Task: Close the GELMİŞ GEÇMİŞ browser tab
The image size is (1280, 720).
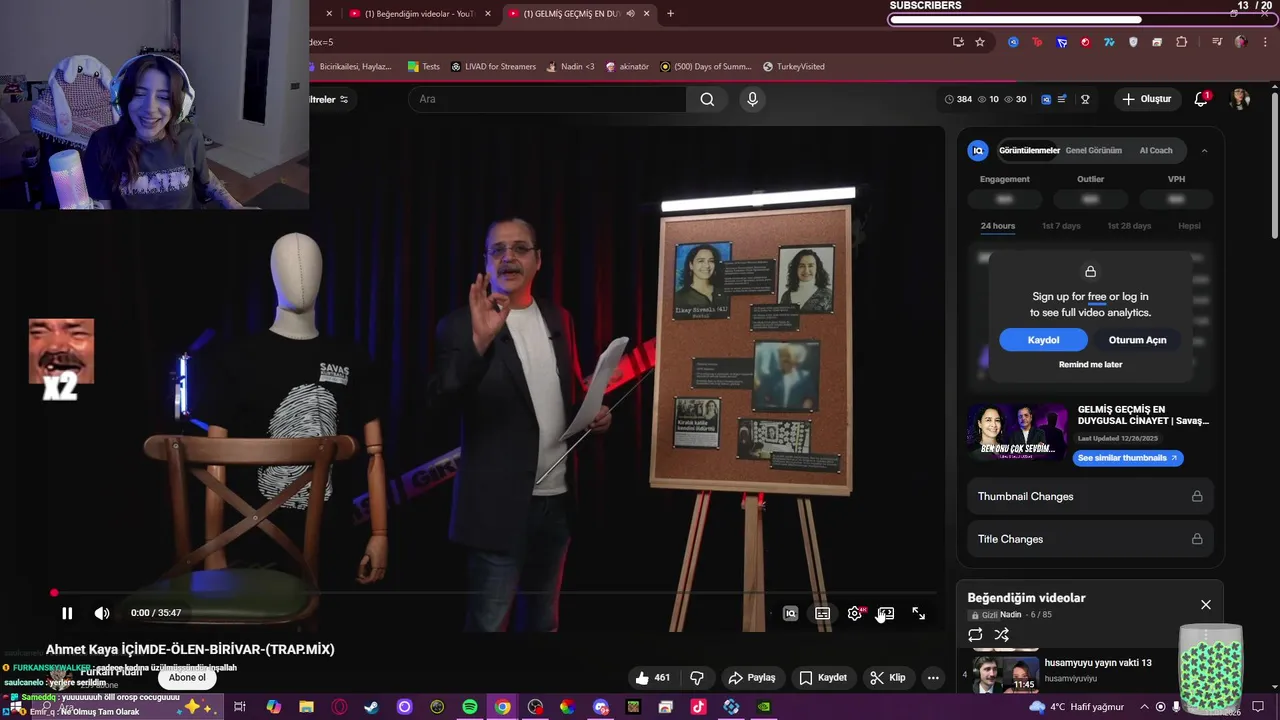Action: (647, 13)
